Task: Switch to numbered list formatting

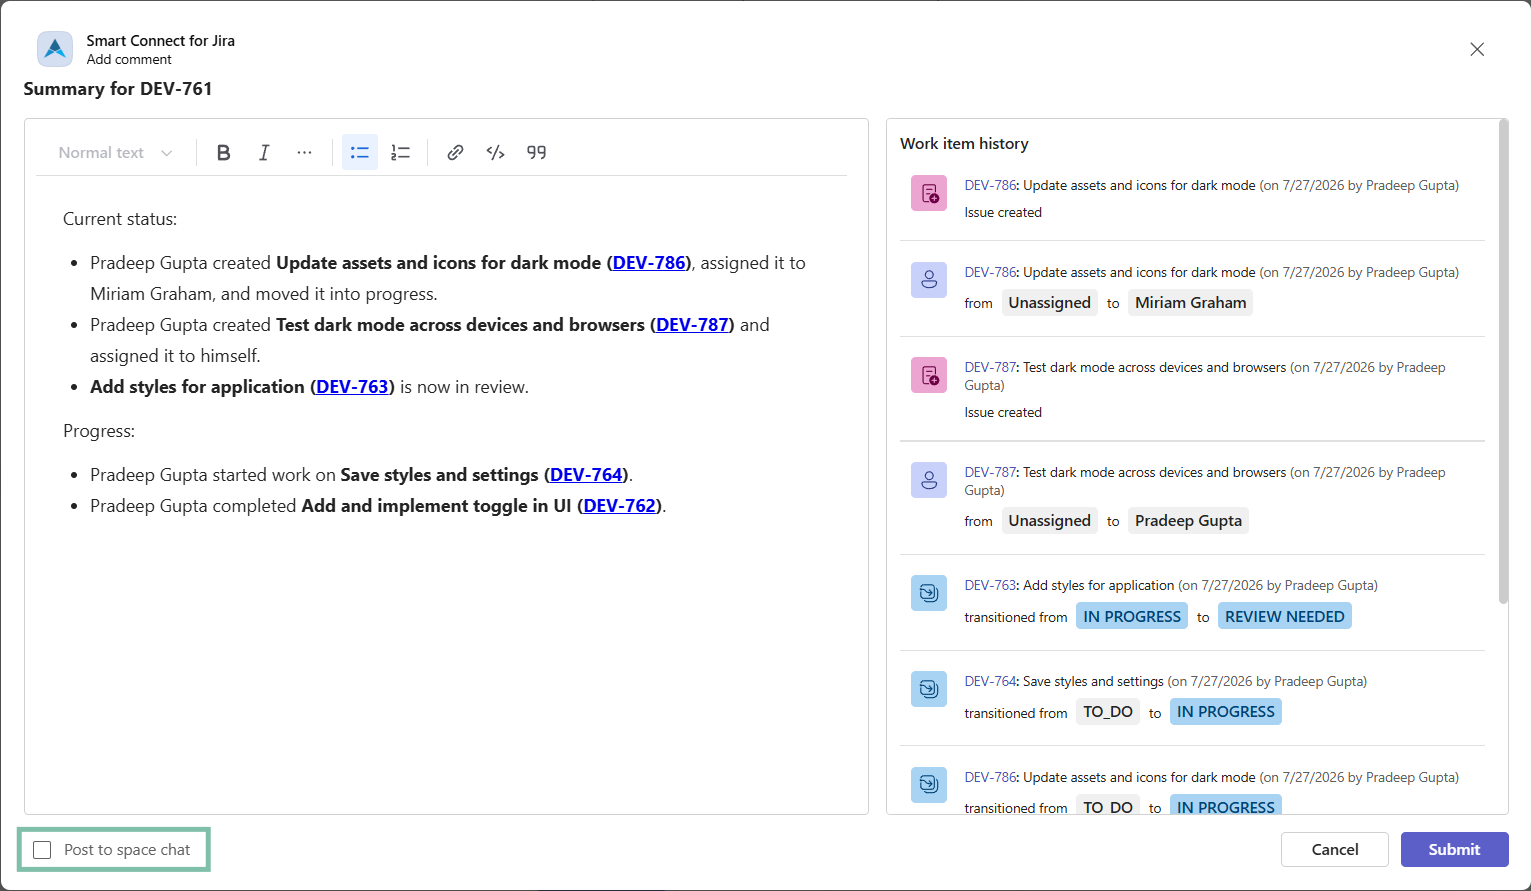Action: (400, 152)
